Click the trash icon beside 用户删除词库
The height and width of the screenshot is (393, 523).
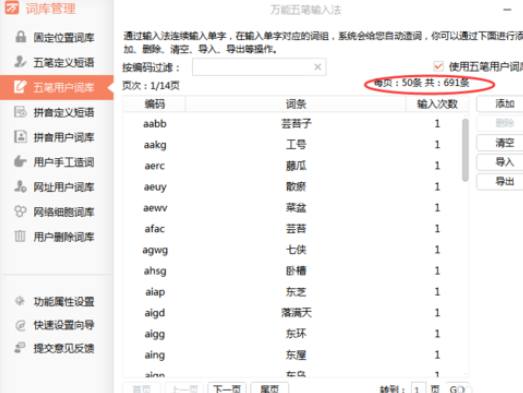click(20, 236)
